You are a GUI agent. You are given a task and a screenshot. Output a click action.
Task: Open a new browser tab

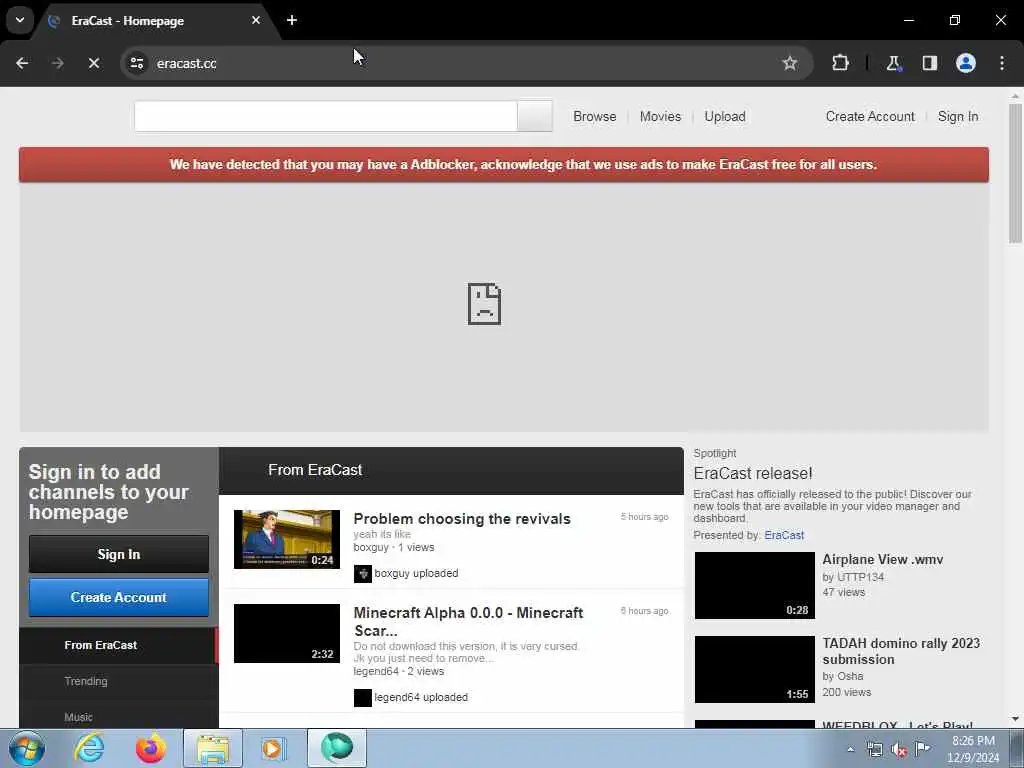pyautogui.click(x=292, y=20)
